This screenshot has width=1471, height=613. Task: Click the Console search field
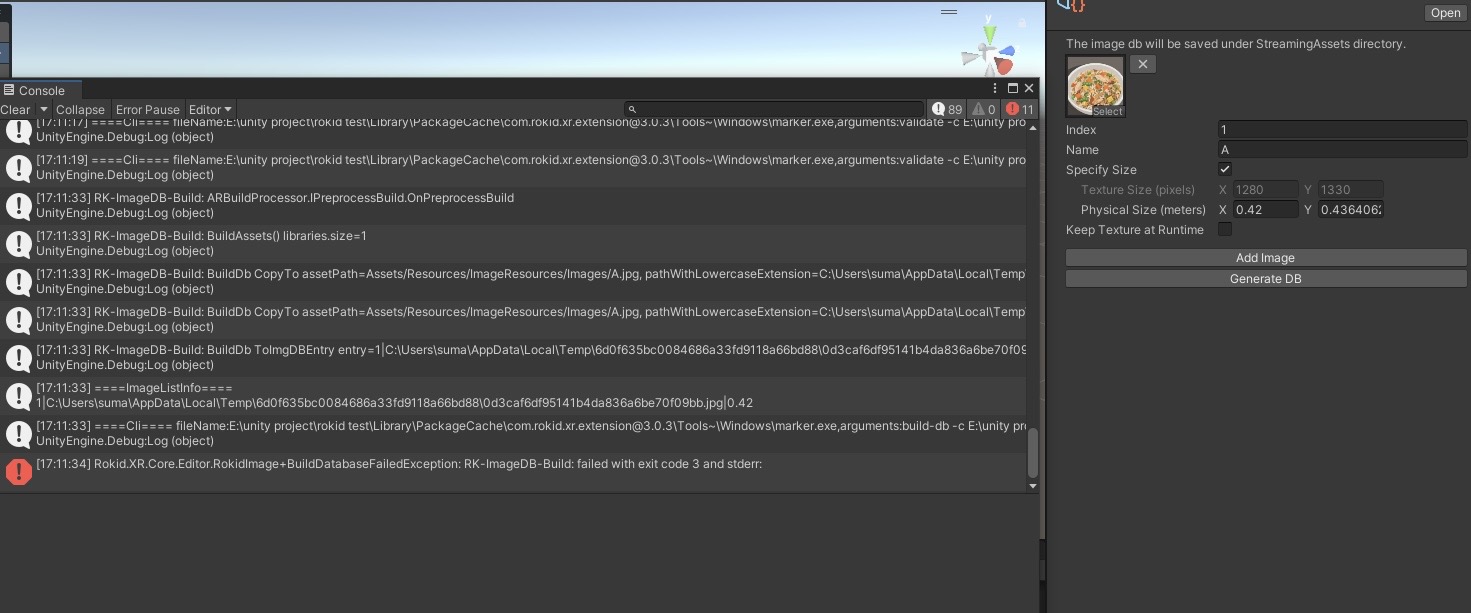pos(774,109)
